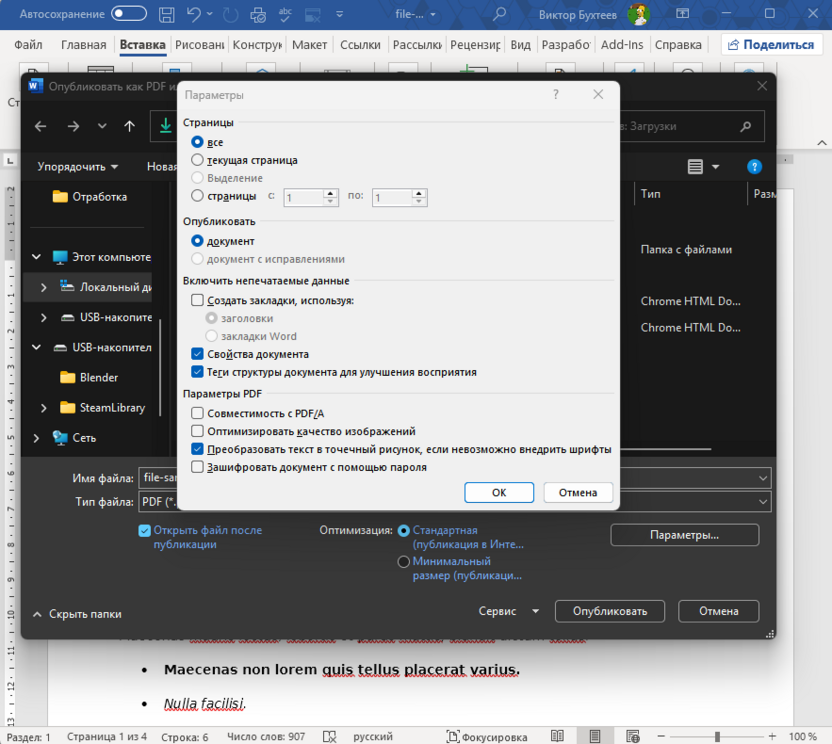
Task: Click the blue help icon in file dialog
Action: point(754,167)
